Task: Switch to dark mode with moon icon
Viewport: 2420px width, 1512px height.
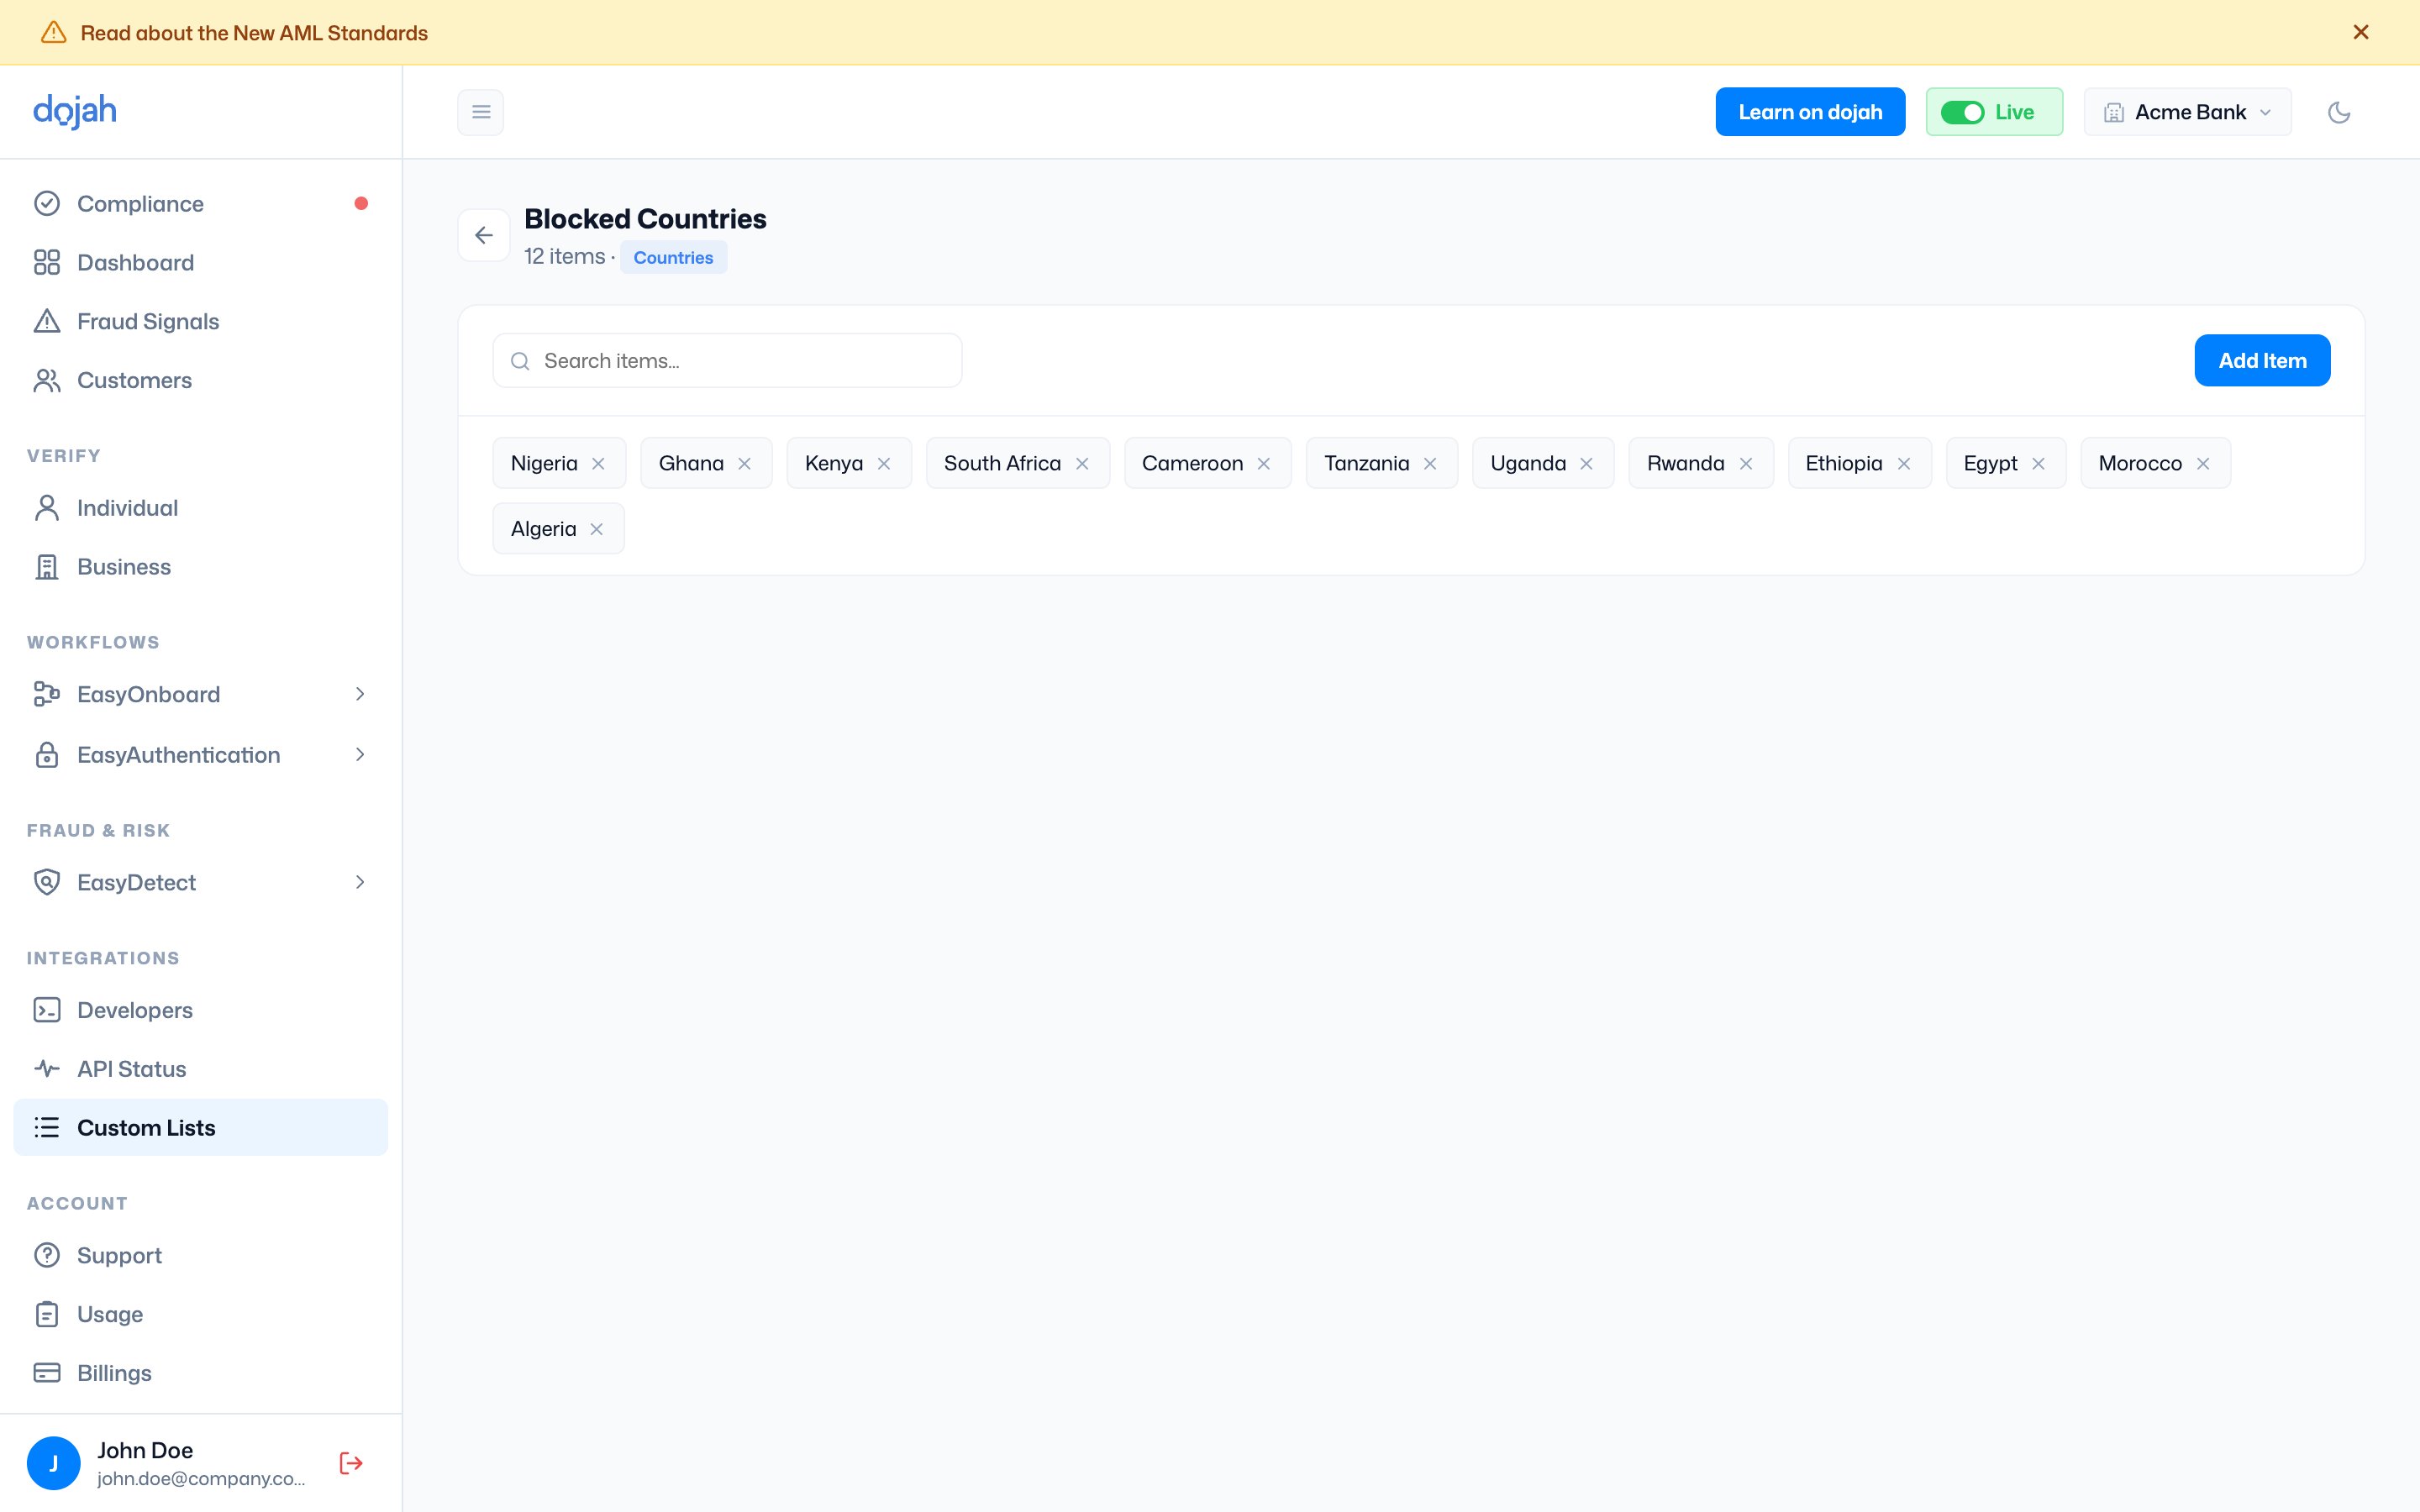Action: point(2339,112)
